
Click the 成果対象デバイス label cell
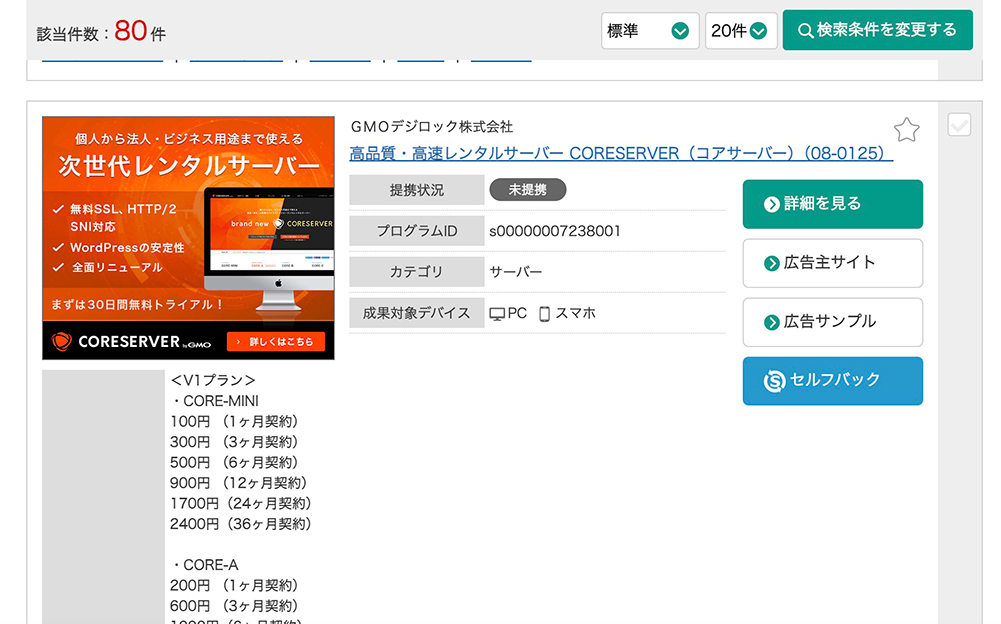(x=417, y=313)
